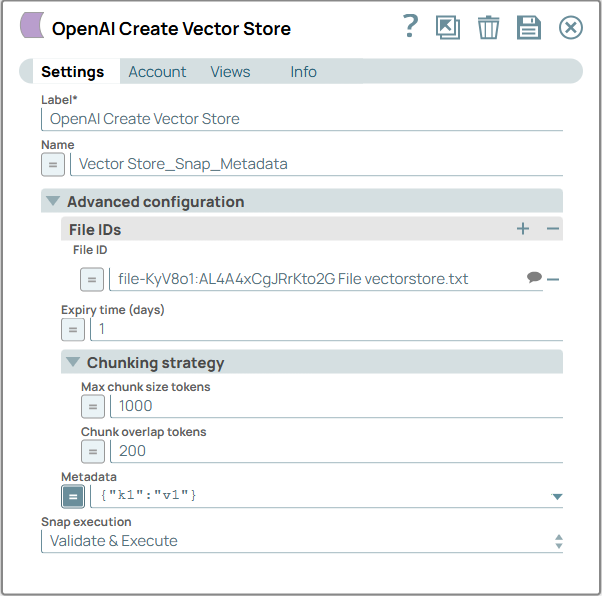Toggle expression for the File ID field
602x596 pixels.
[x=92, y=280]
